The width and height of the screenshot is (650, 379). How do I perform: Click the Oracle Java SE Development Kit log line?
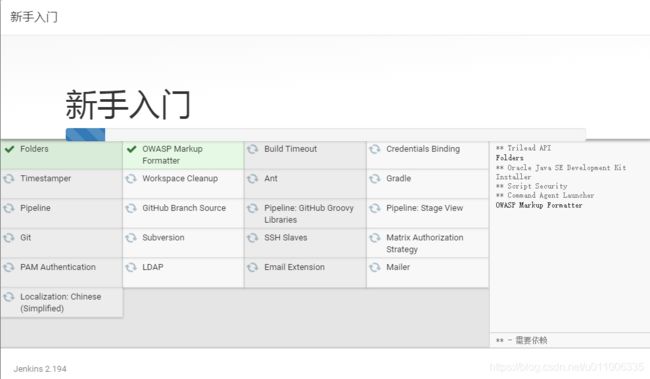[561, 172]
